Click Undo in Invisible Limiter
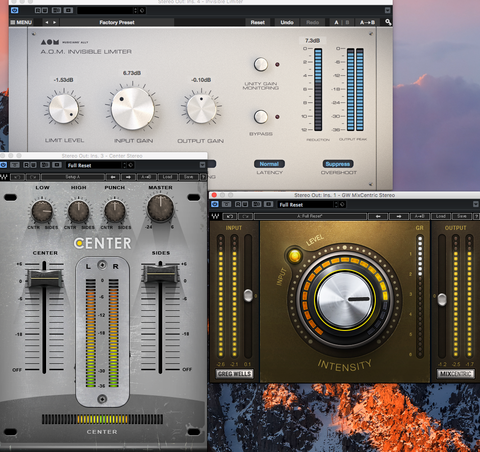Screen dimensions: 480x452 pyautogui.click(x=287, y=22)
